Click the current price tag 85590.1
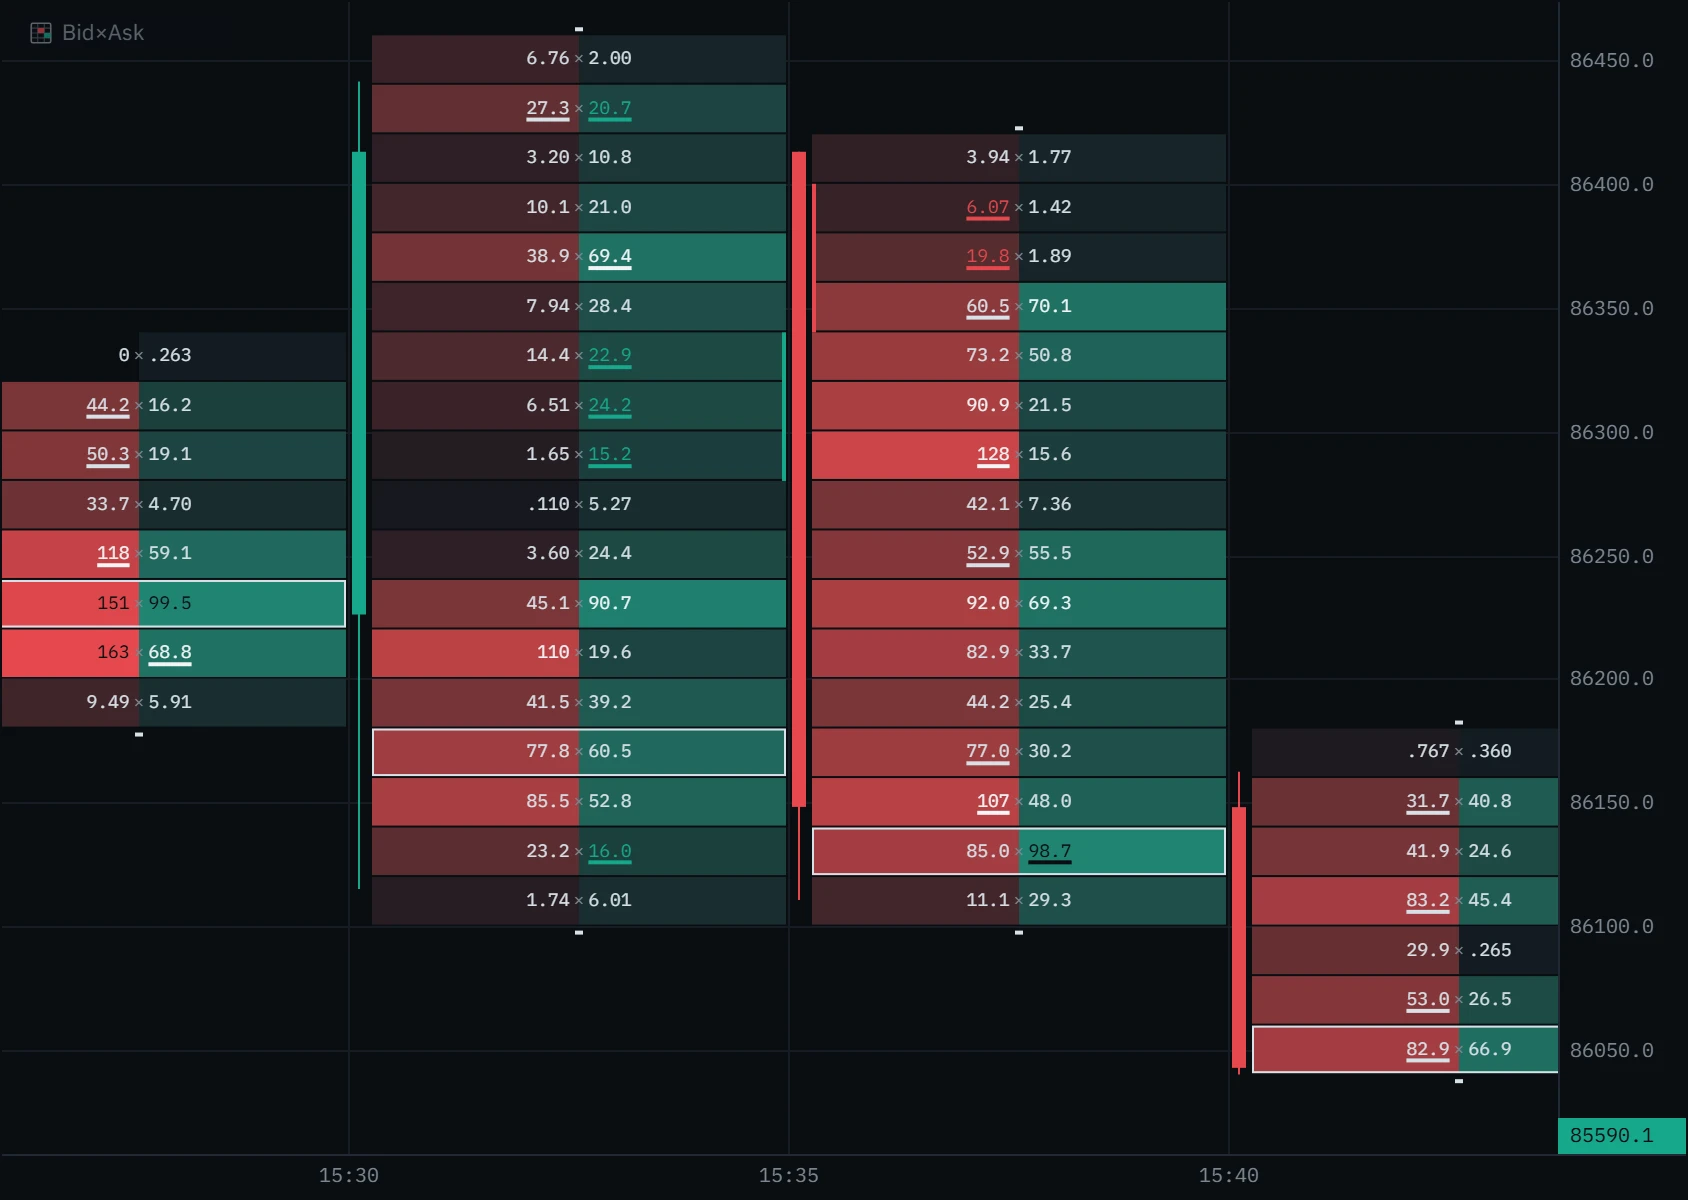The image size is (1688, 1200). coord(1622,1136)
